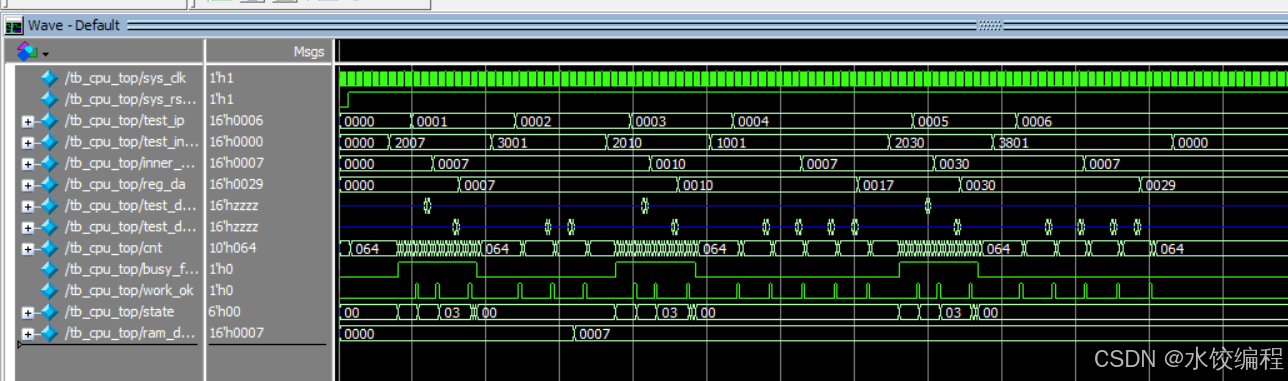Select the /tb_cpu_top/state signal name
This screenshot has height=381, width=1288.
point(119,312)
